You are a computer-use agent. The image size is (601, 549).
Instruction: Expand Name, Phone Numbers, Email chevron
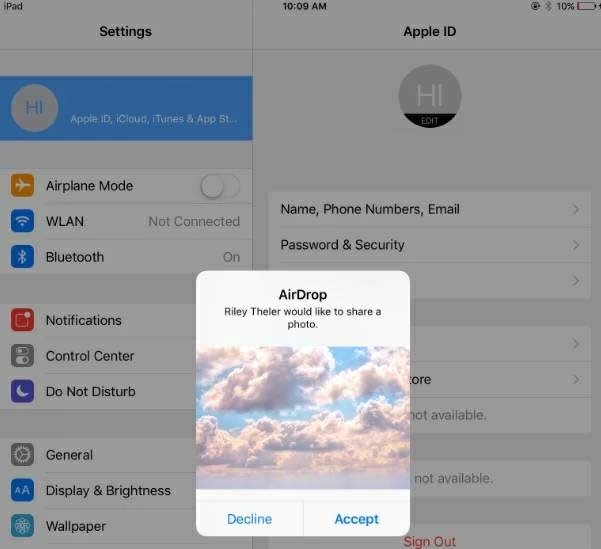point(575,210)
